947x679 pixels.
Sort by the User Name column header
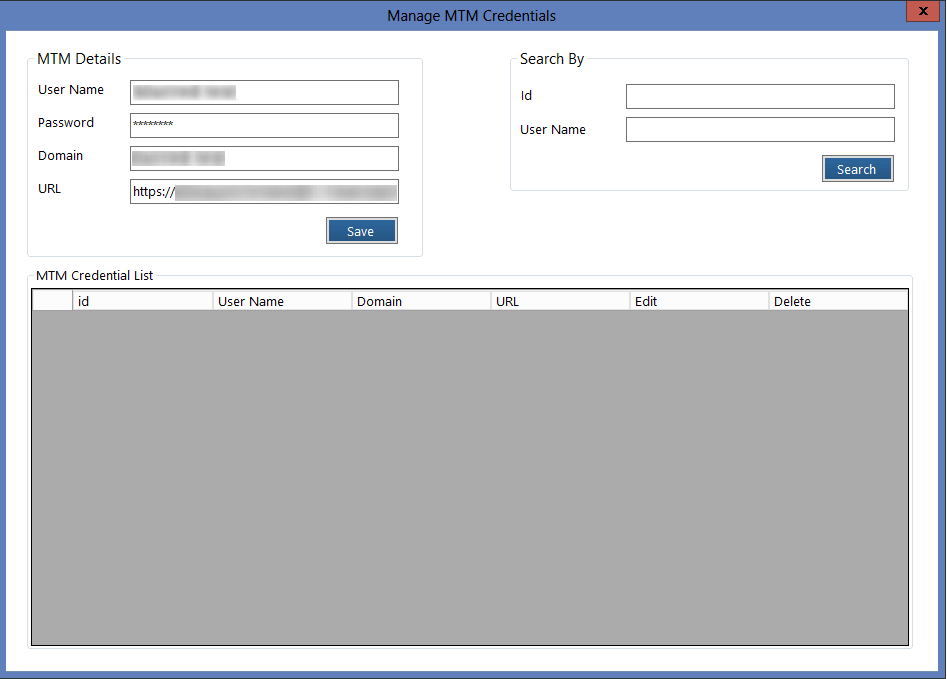point(282,301)
